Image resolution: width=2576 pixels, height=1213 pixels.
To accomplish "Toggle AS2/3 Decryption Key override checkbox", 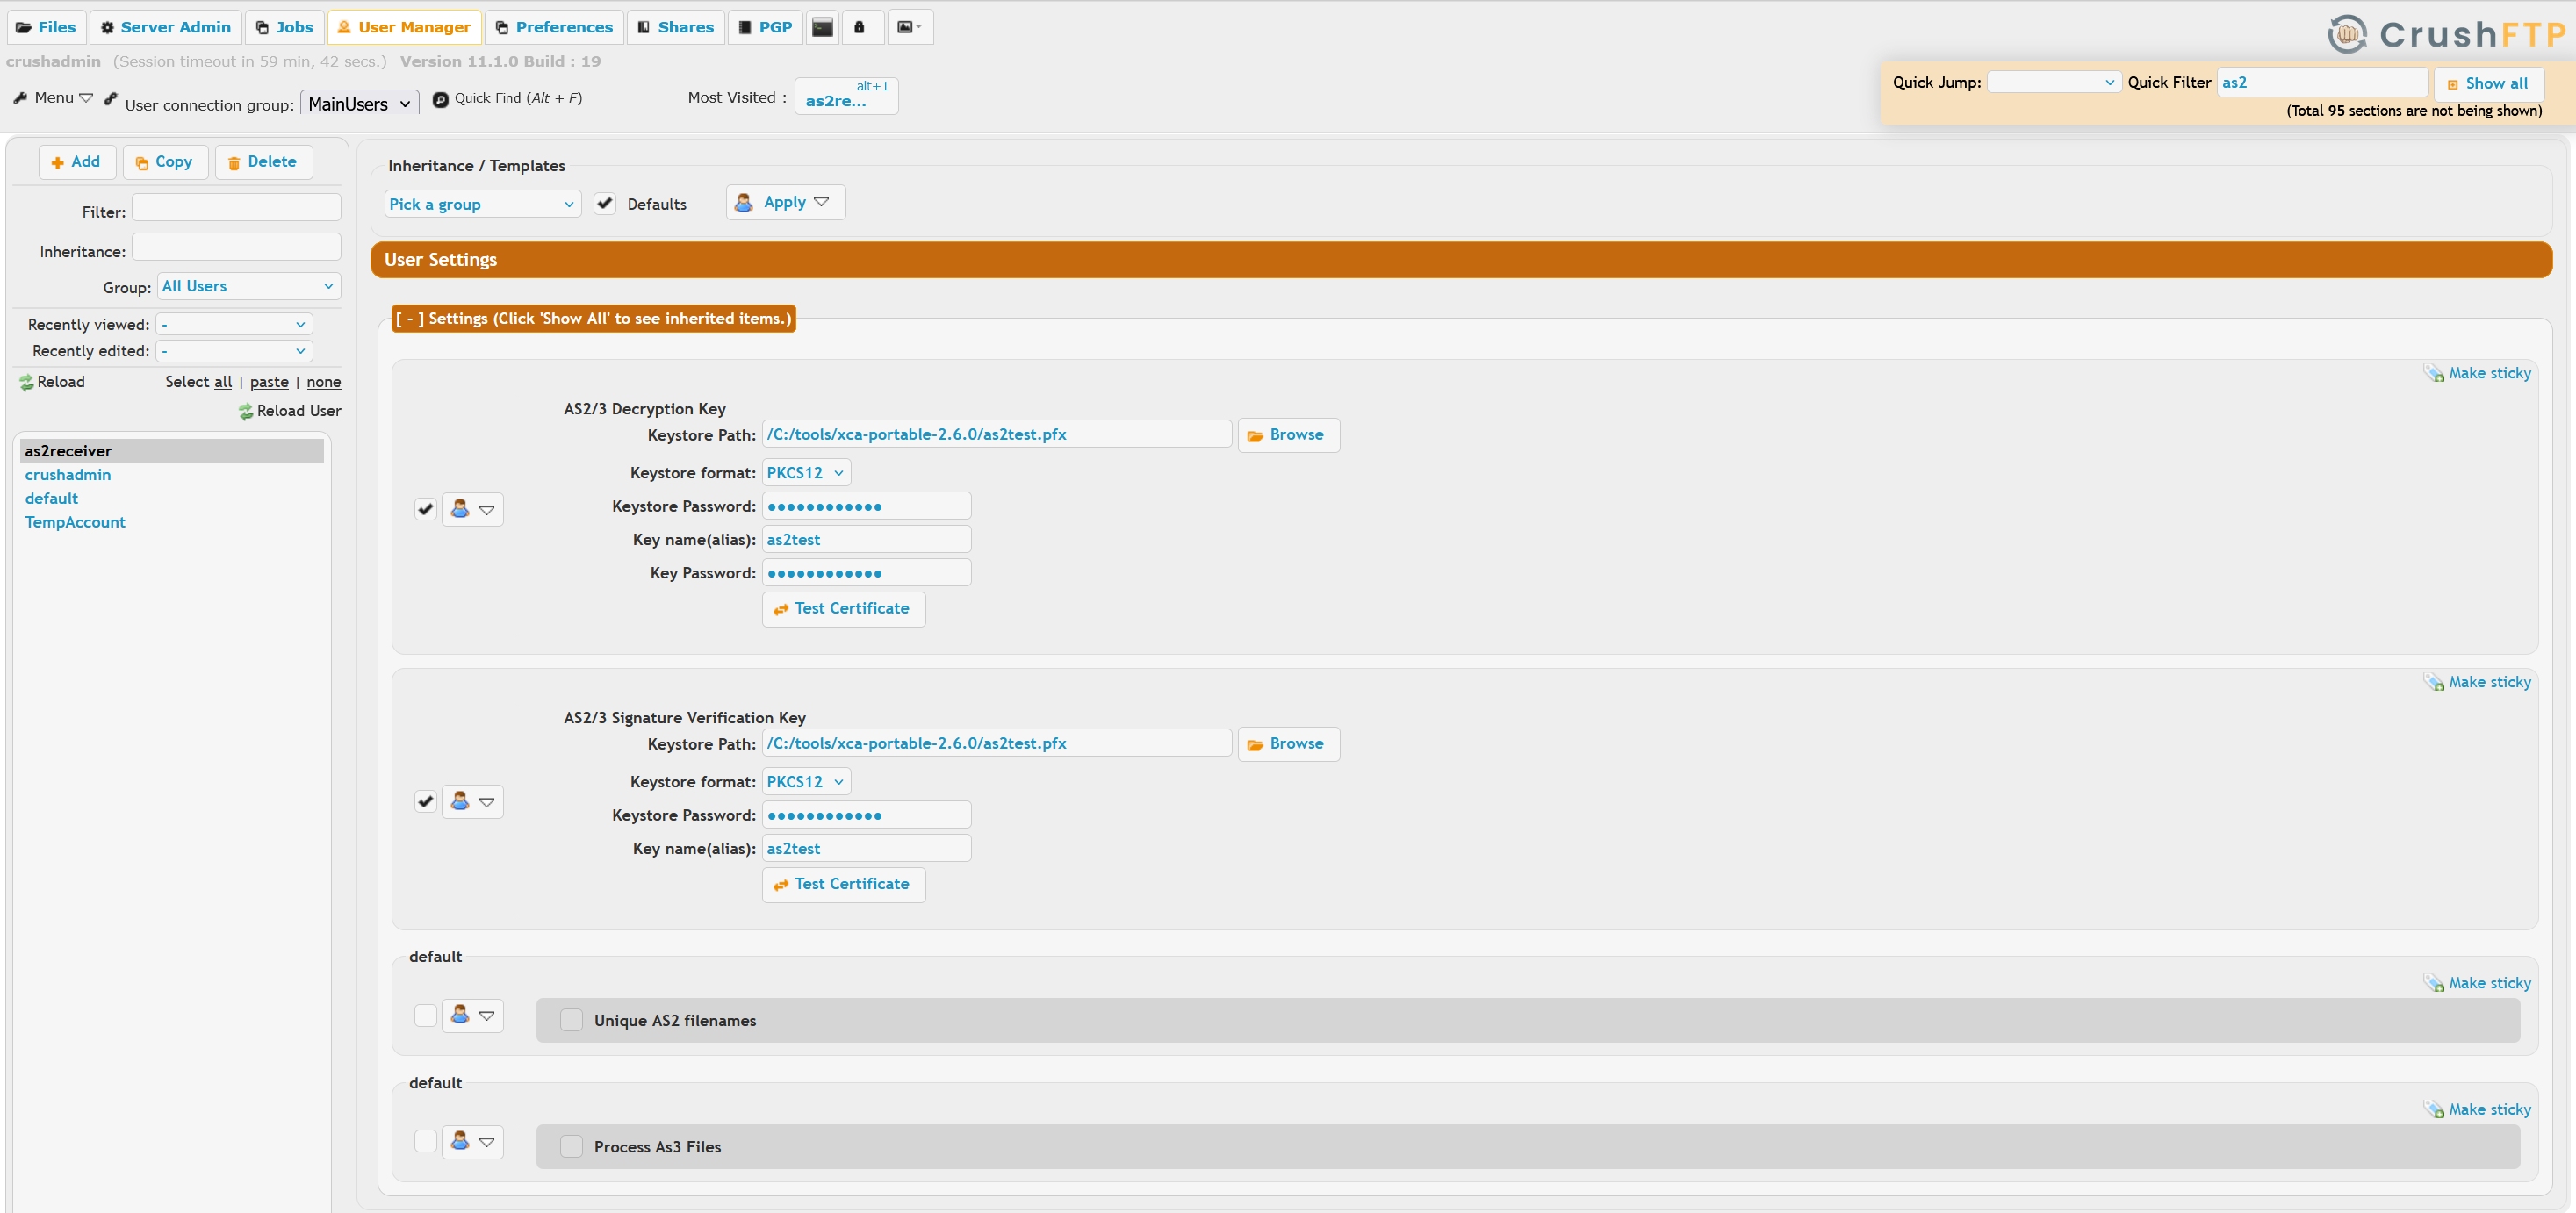I will click(x=425, y=509).
